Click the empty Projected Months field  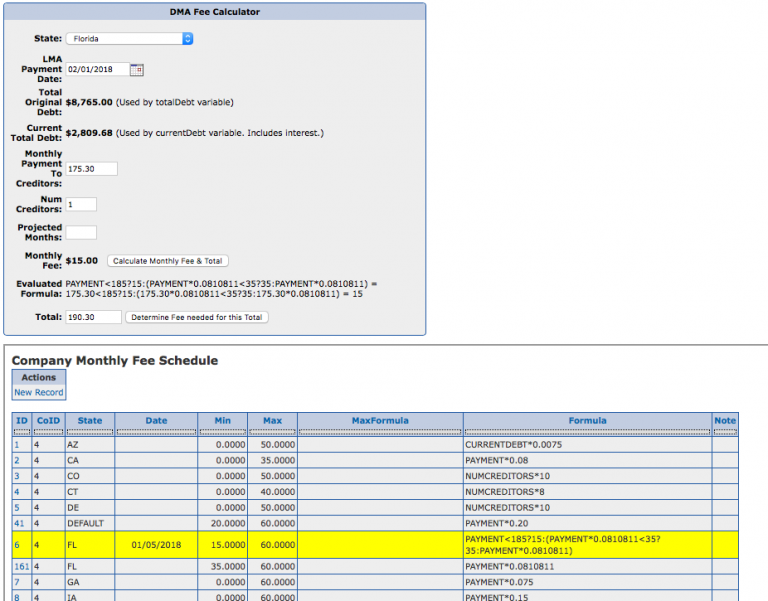coord(81,232)
